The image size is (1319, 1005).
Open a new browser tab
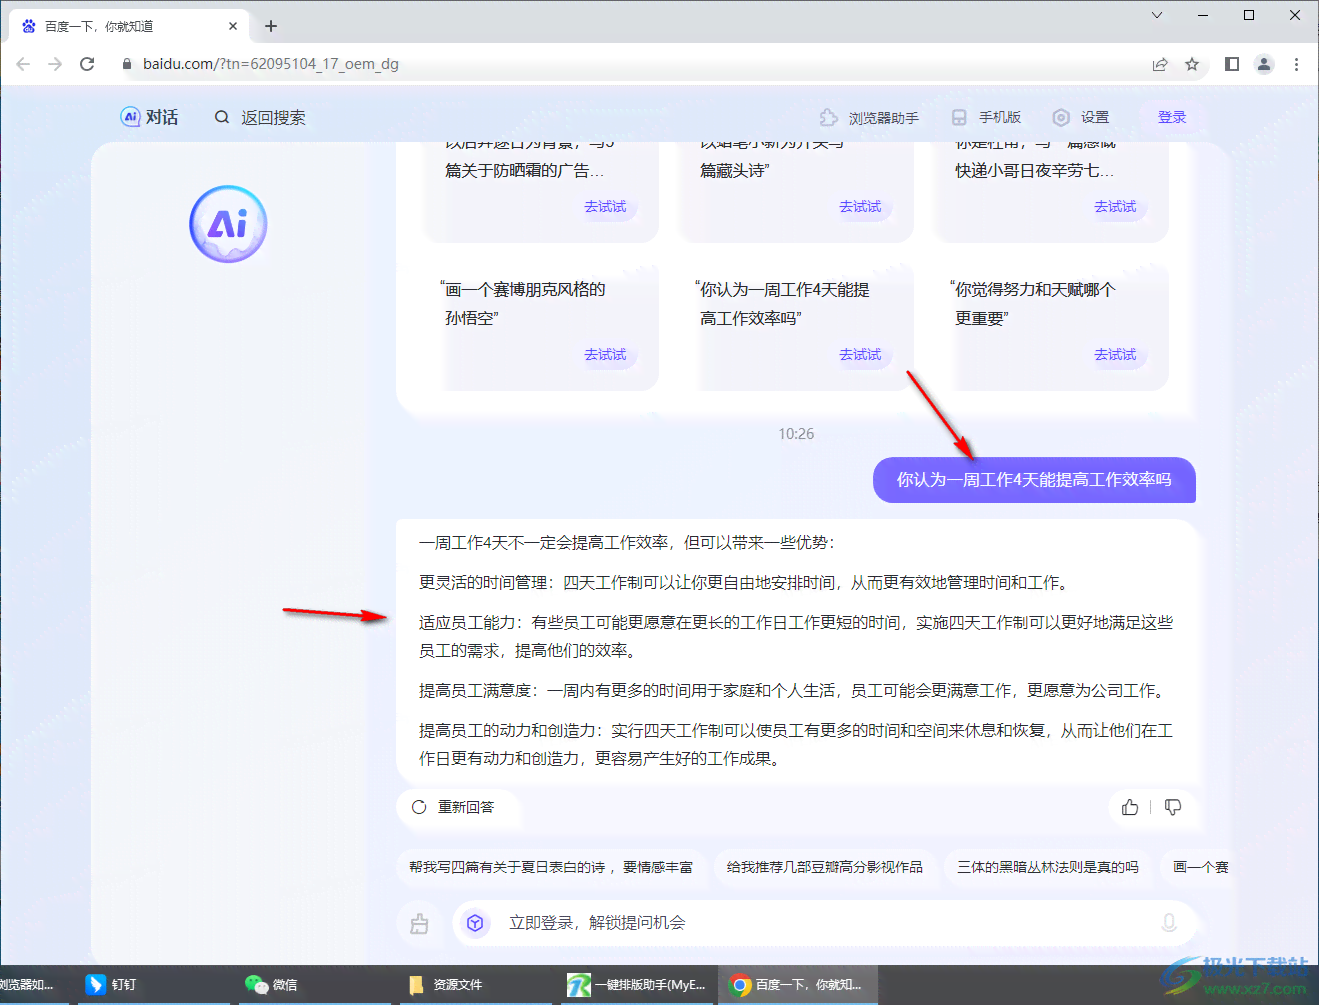click(271, 26)
